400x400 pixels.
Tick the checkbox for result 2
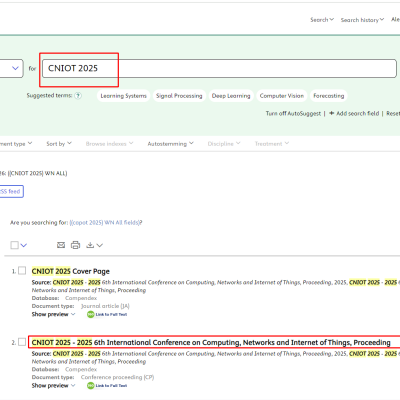[22, 342]
